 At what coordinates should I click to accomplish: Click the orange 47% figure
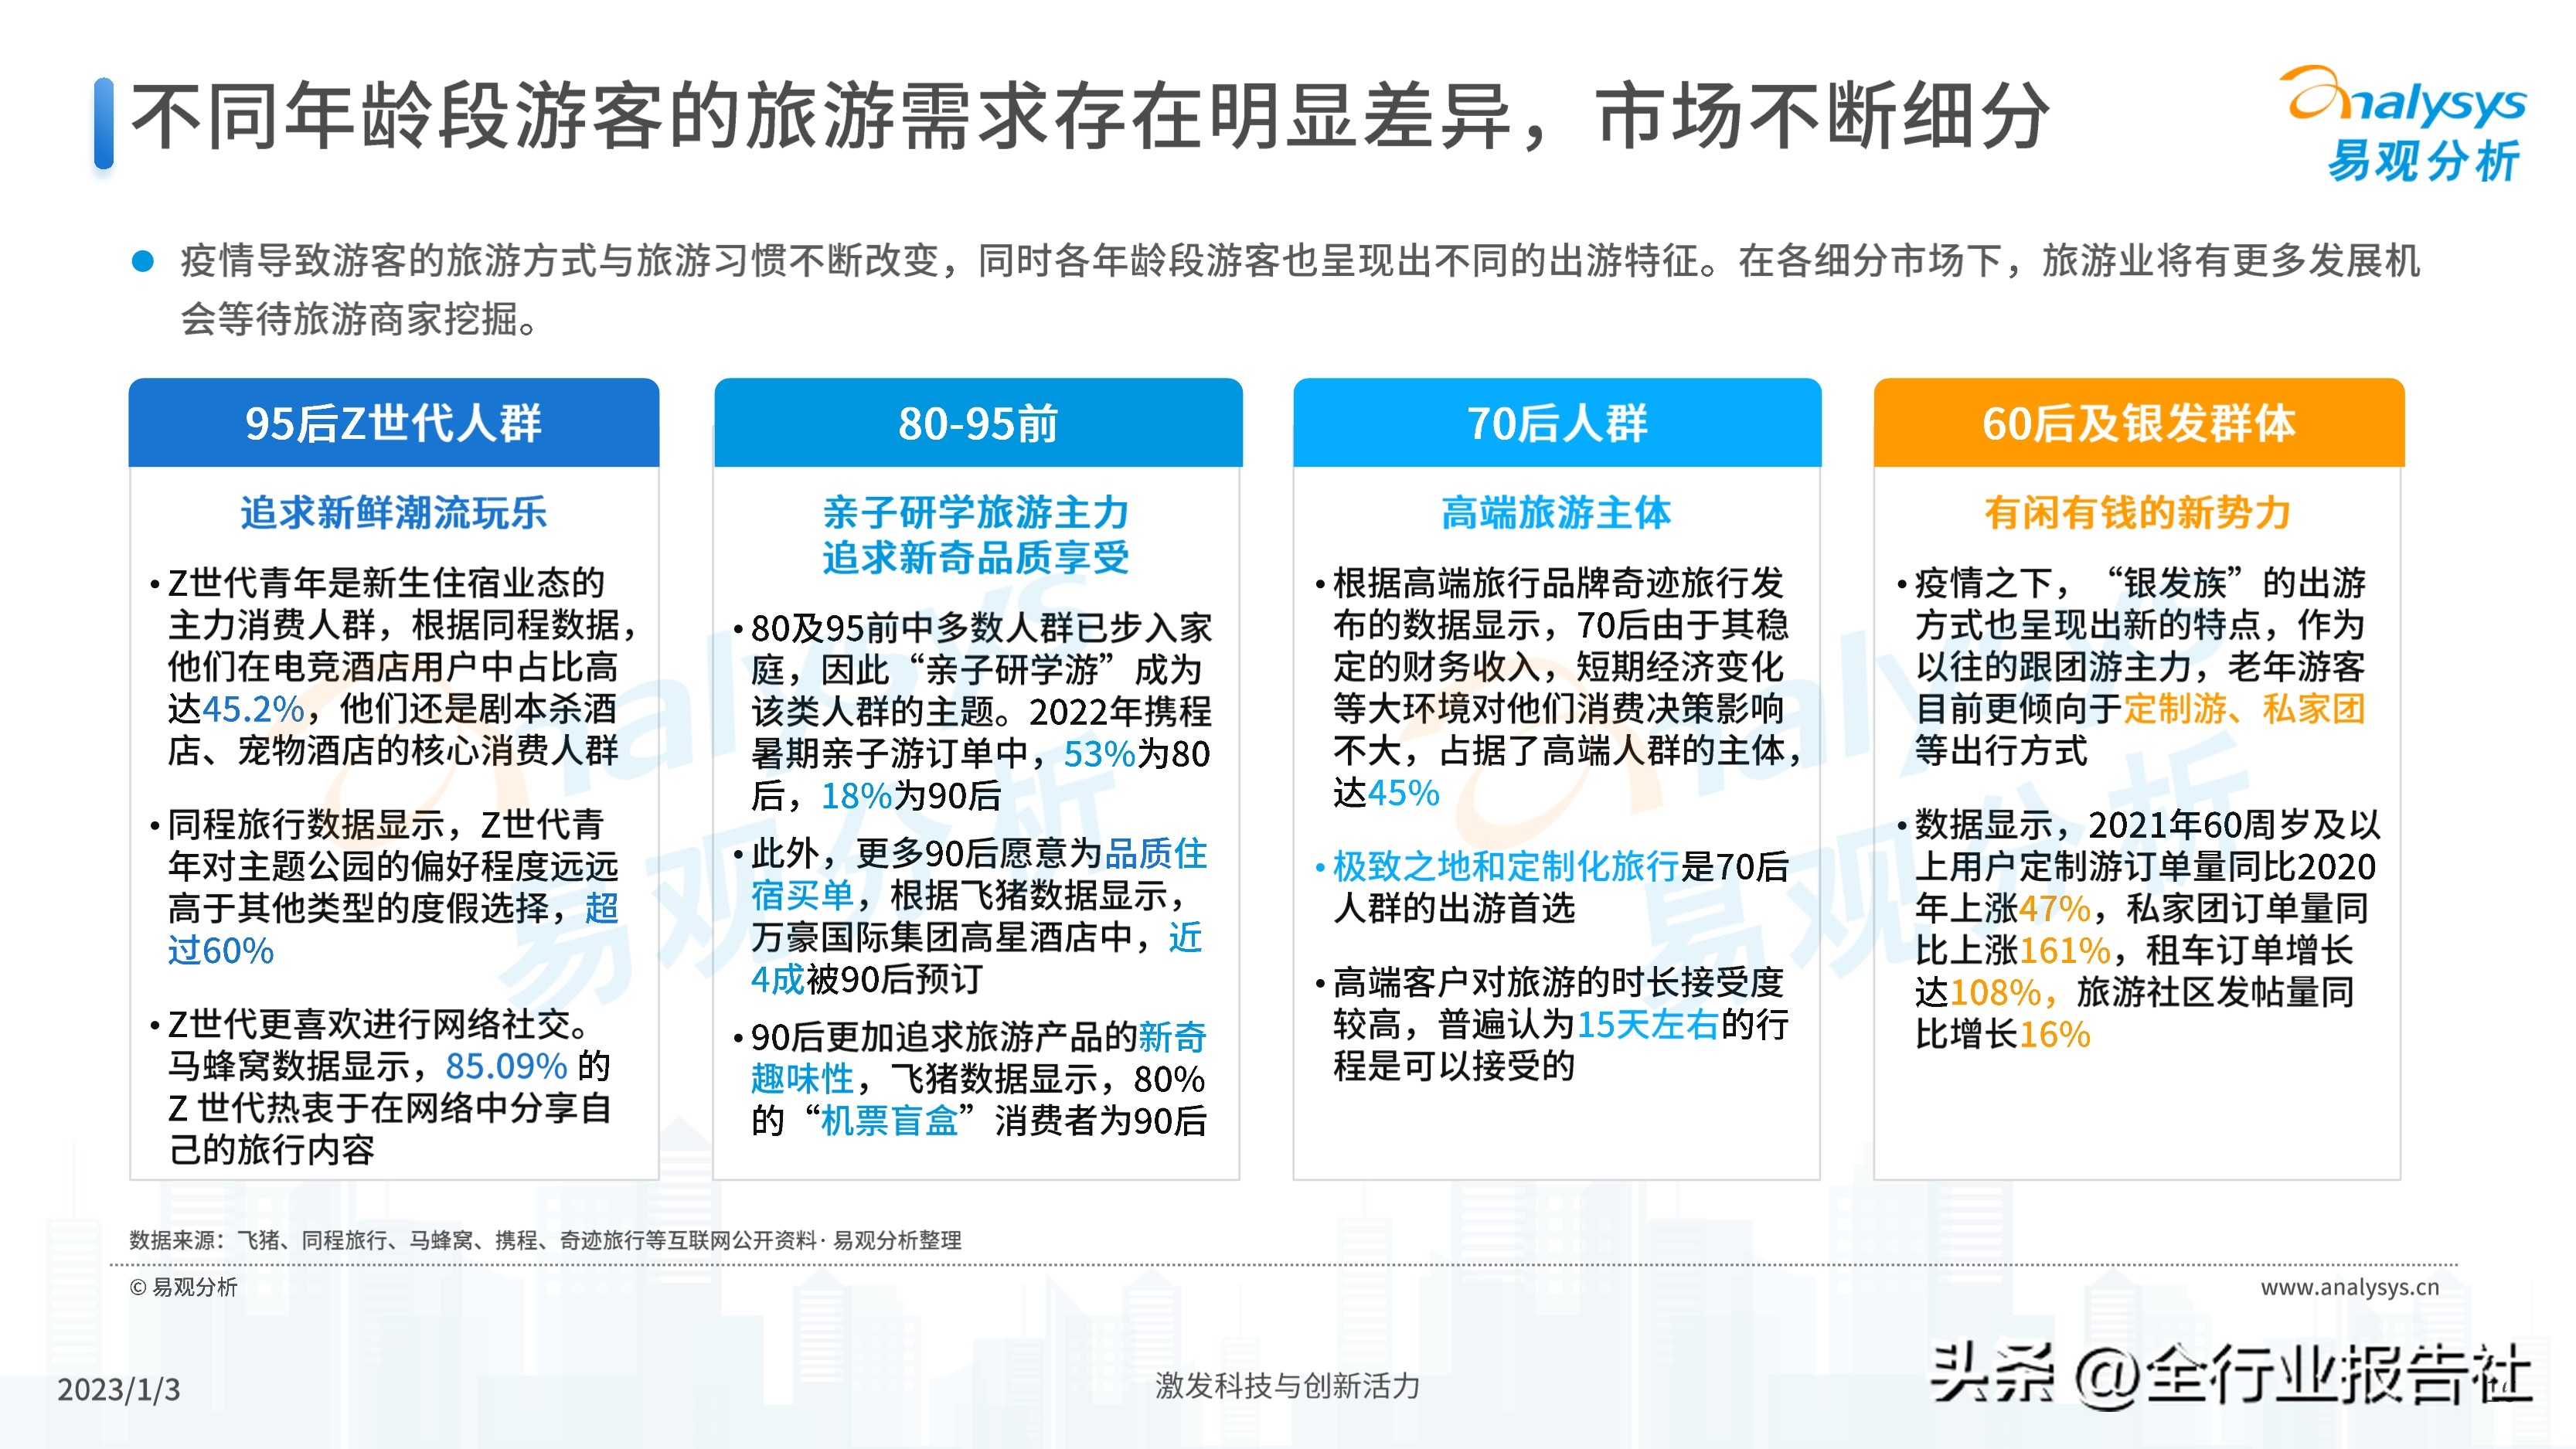pos(2055,908)
